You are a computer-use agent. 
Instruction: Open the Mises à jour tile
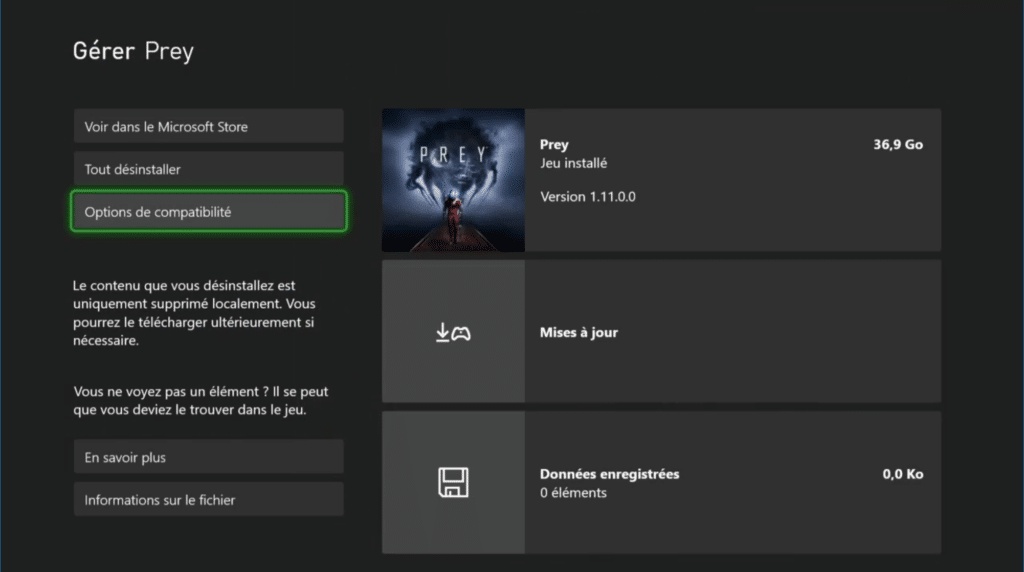pyautogui.click(x=662, y=331)
